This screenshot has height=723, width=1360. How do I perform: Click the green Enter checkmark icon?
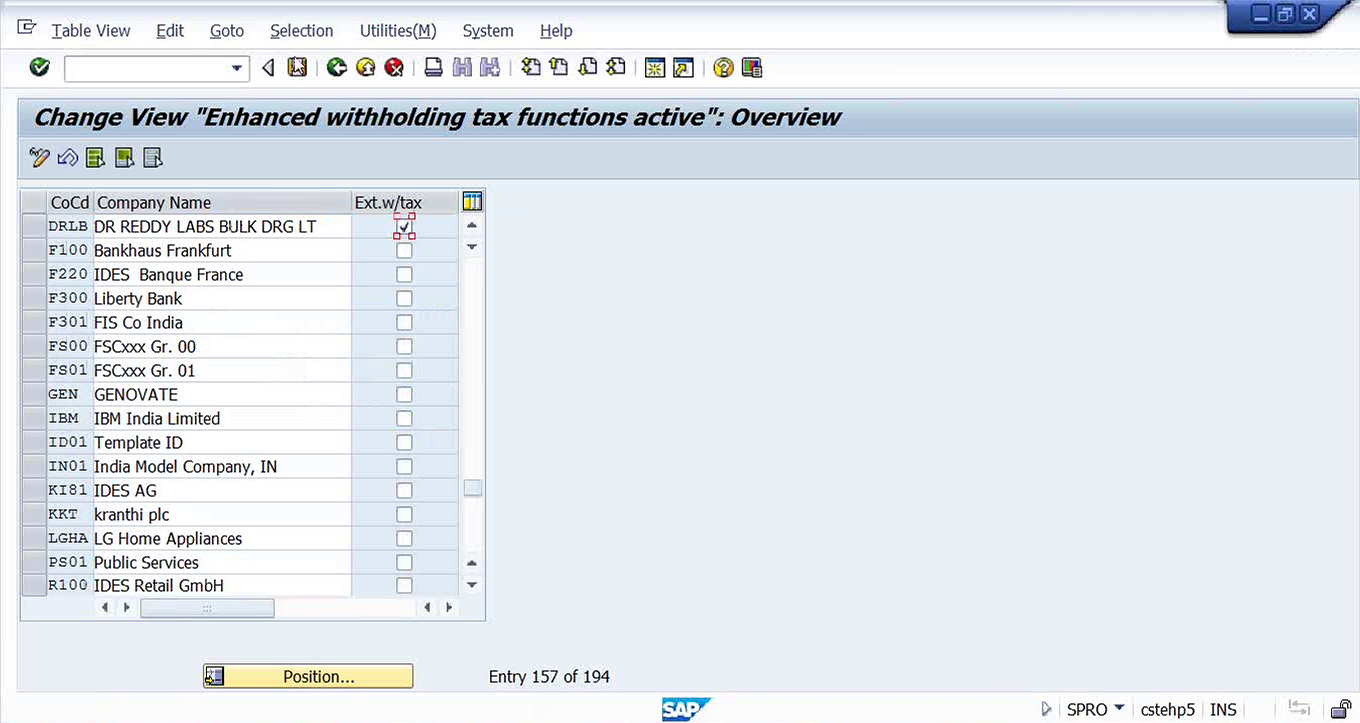pos(40,68)
